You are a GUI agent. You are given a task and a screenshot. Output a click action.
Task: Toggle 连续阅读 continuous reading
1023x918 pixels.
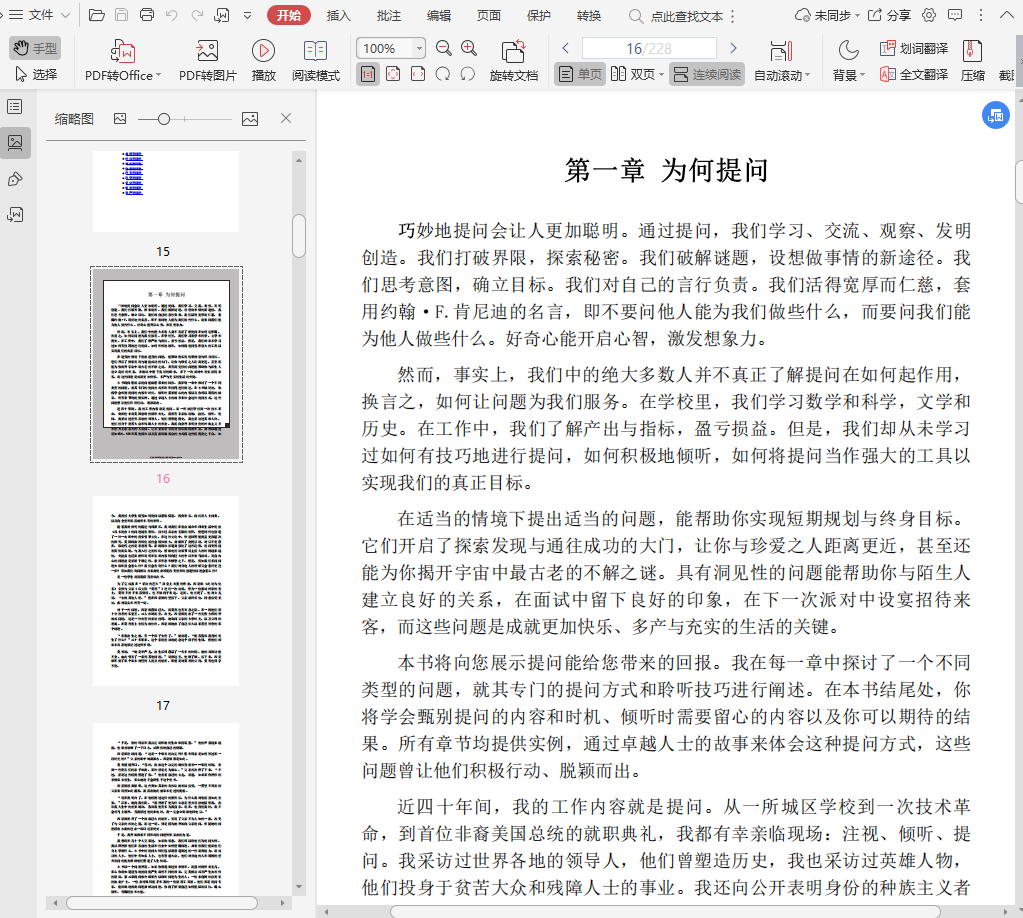tap(707, 74)
